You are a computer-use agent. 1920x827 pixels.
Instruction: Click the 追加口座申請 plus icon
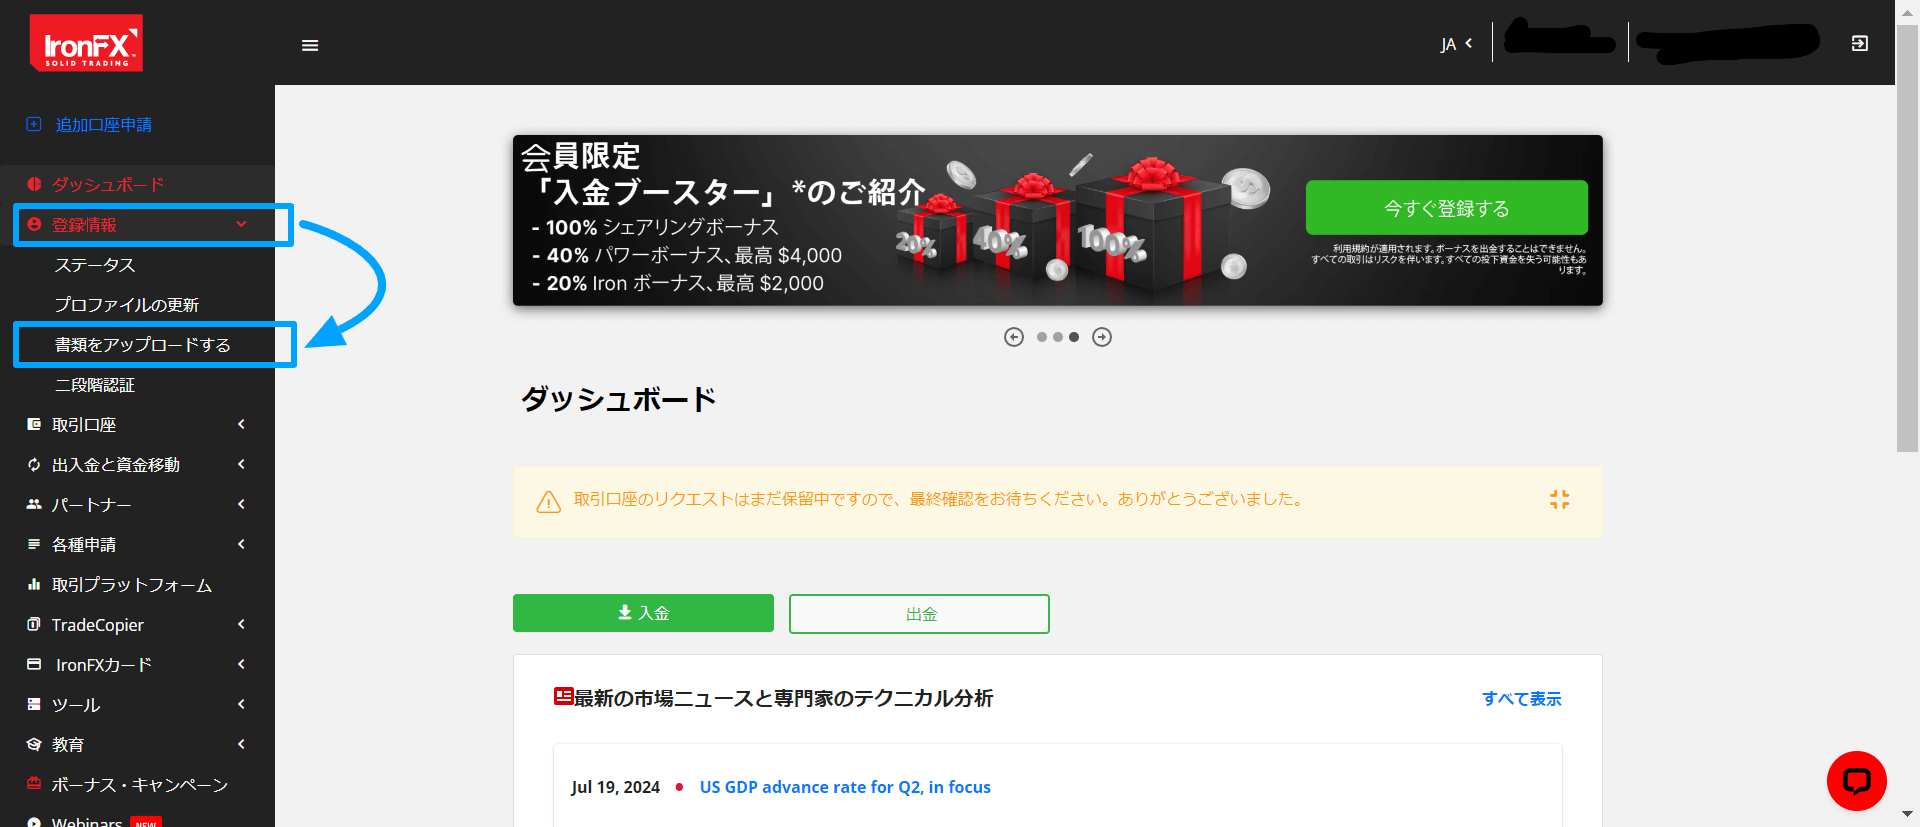click(34, 124)
